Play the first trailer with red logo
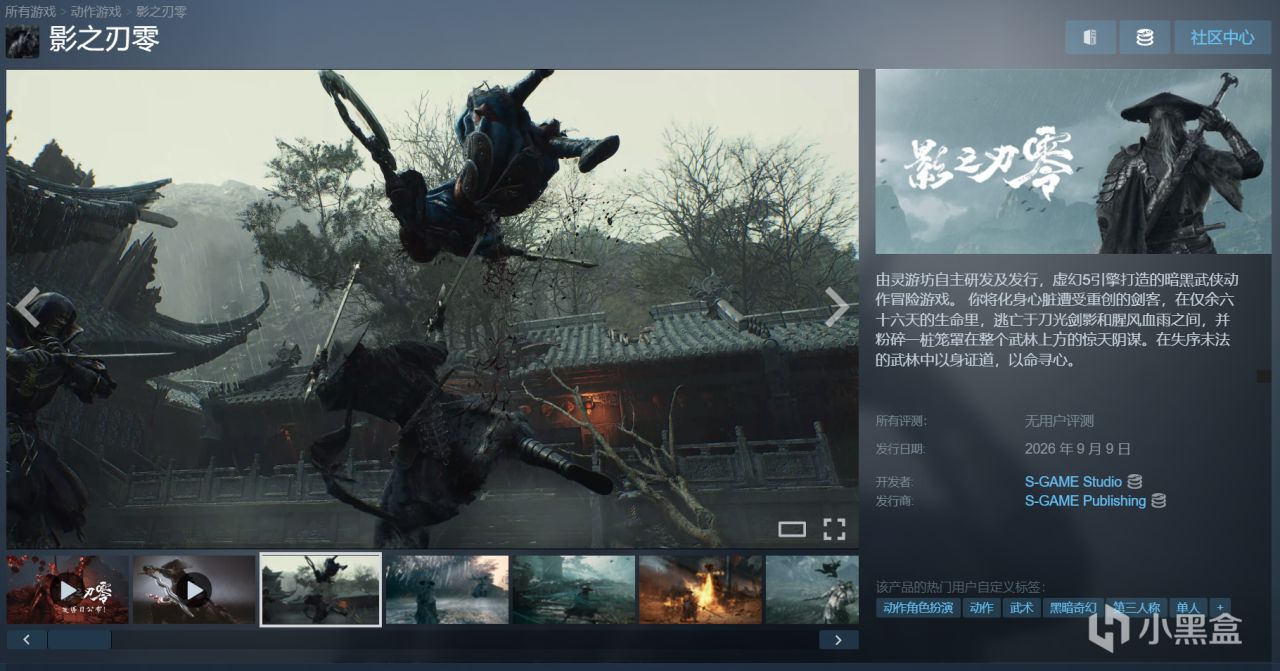This screenshot has height=671, width=1280. click(x=67, y=590)
